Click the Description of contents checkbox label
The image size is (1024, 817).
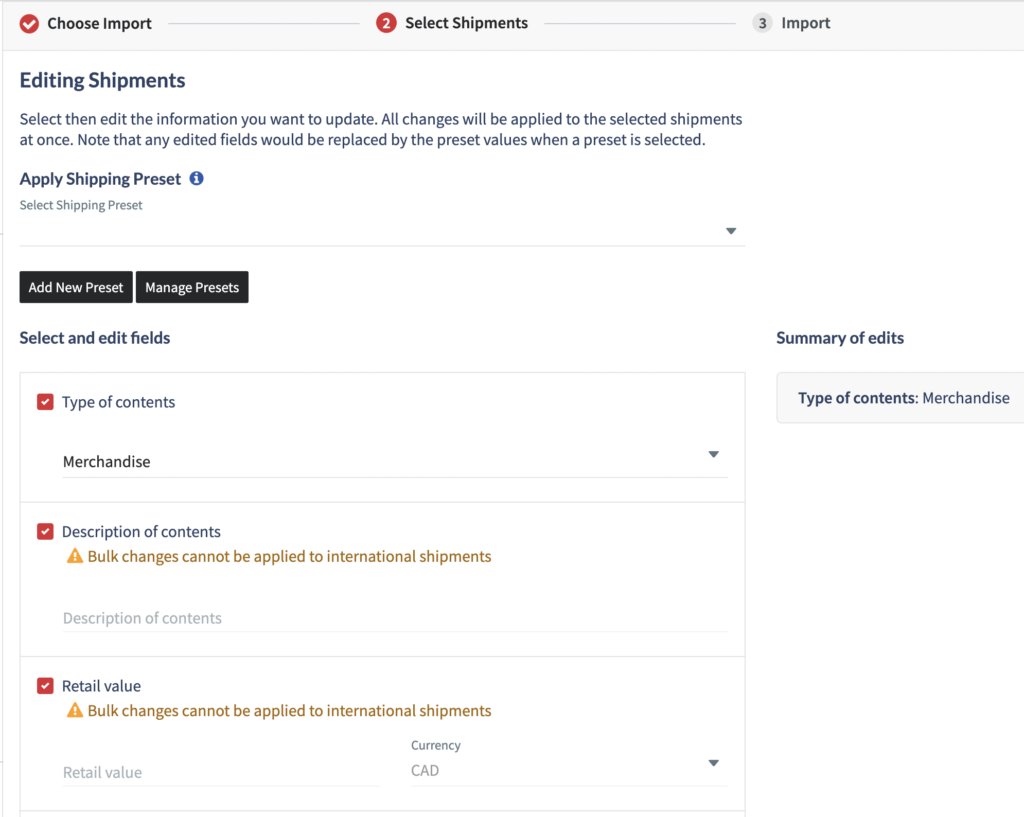(141, 532)
